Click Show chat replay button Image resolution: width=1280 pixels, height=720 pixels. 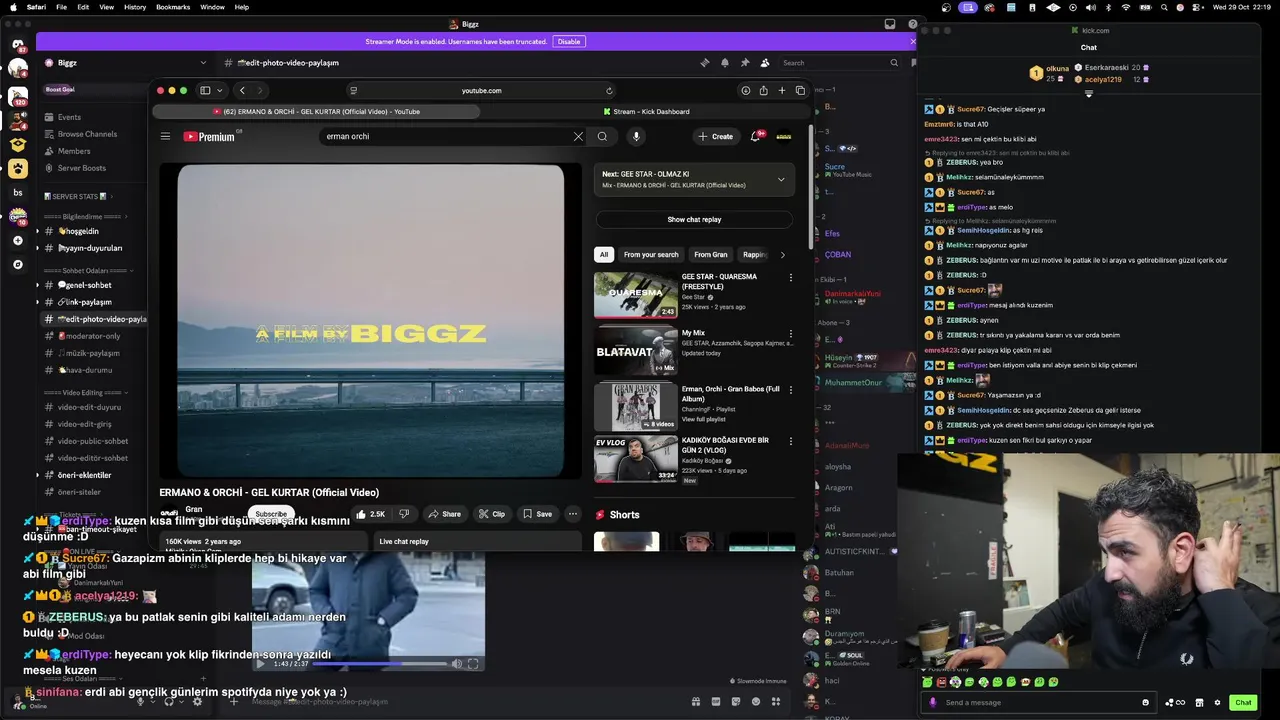click(x=694, y=219)
